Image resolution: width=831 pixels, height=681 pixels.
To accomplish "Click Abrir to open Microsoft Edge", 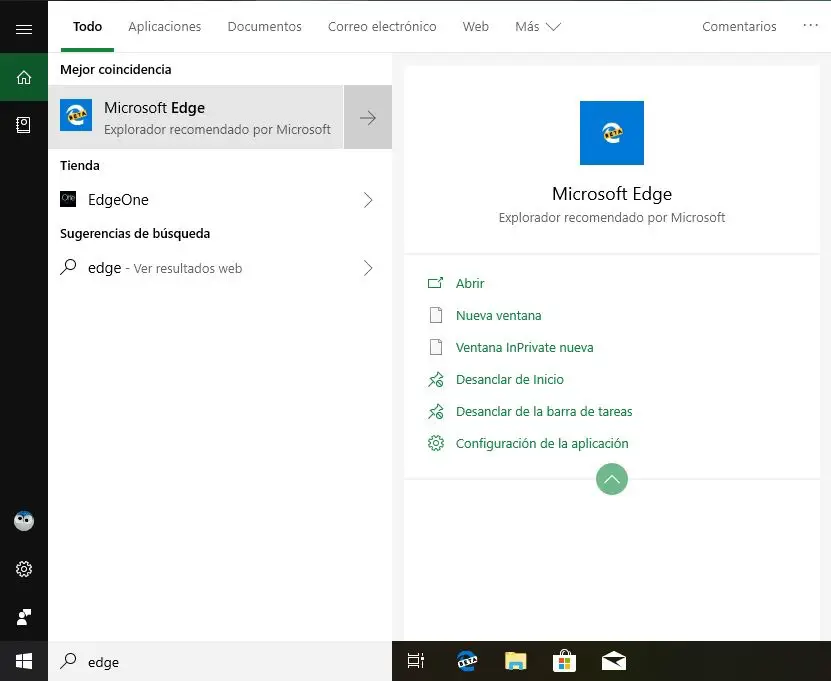I will pos(470,284).
